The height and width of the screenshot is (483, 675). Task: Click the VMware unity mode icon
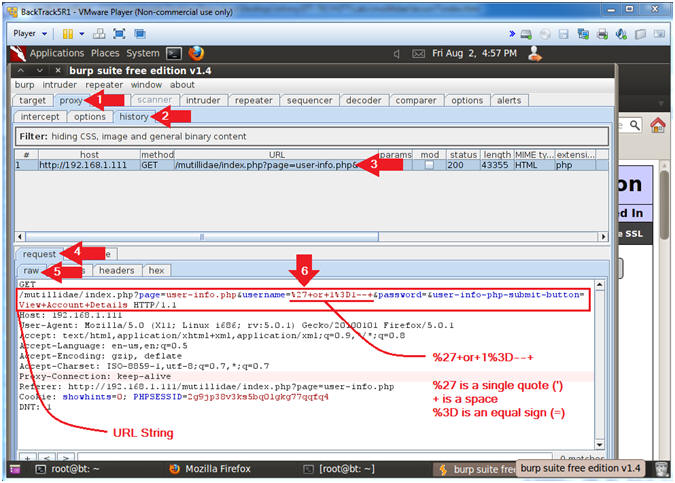(139, 34)
